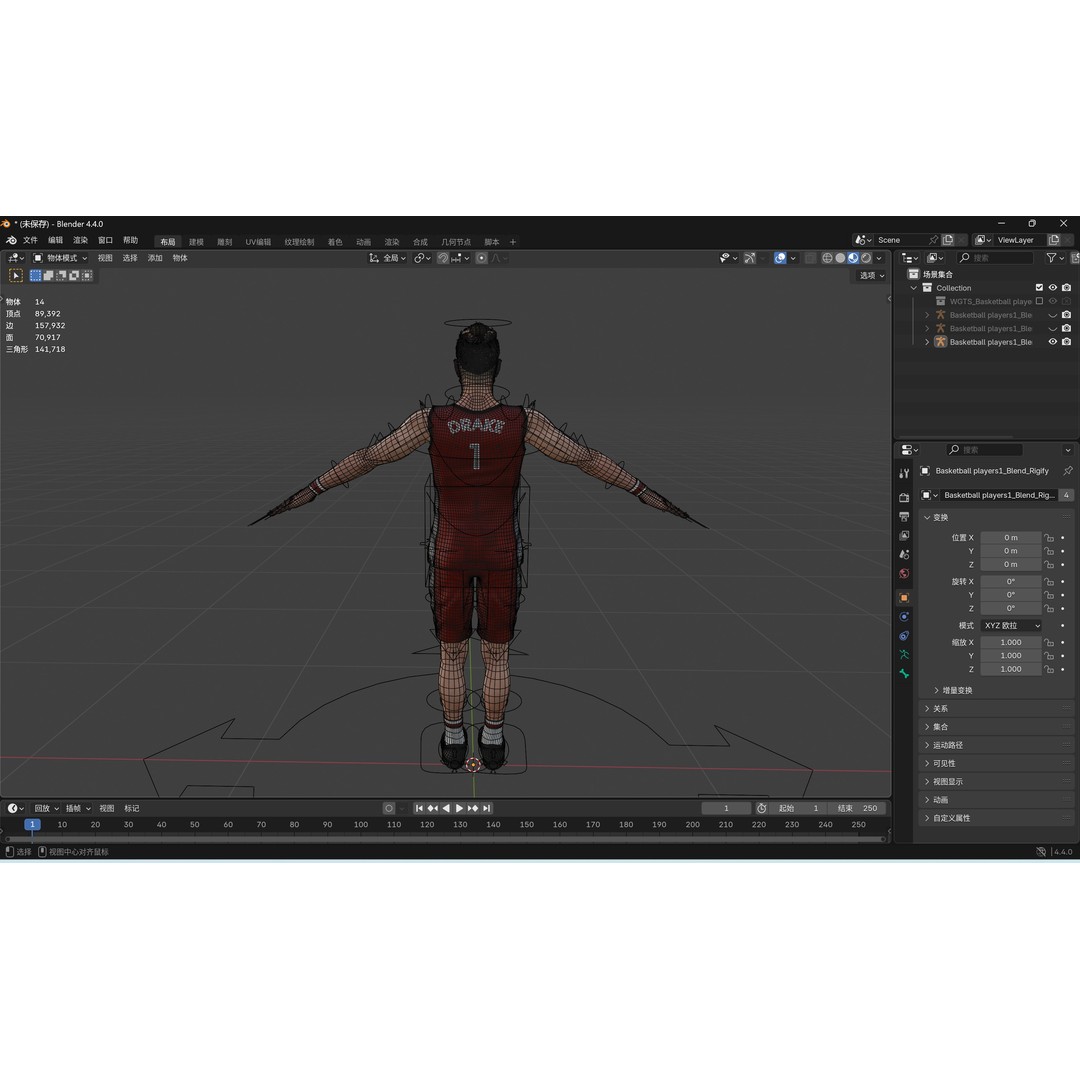The width and height of the screenshot is (1080, 1080).
Task: Open the World properties globe icon
Action: pyautogui.click(x=904, y=573)
